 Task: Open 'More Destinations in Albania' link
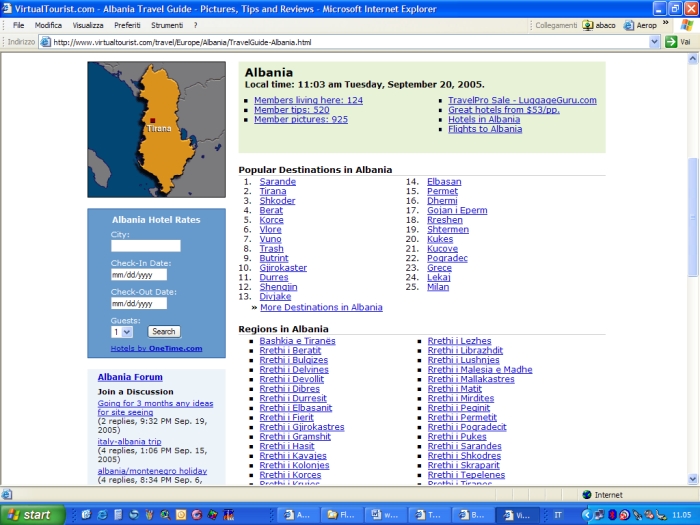[321, 307]
